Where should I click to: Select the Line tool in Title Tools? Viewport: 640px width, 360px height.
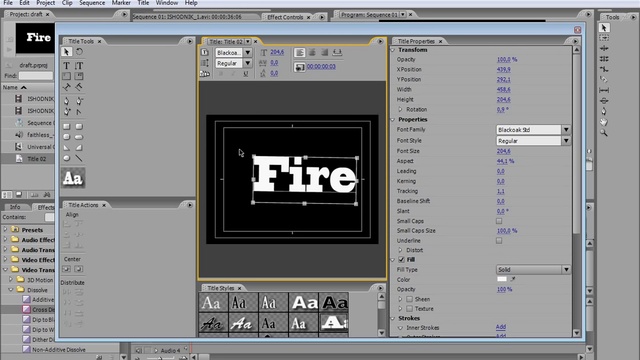point(79,158)
